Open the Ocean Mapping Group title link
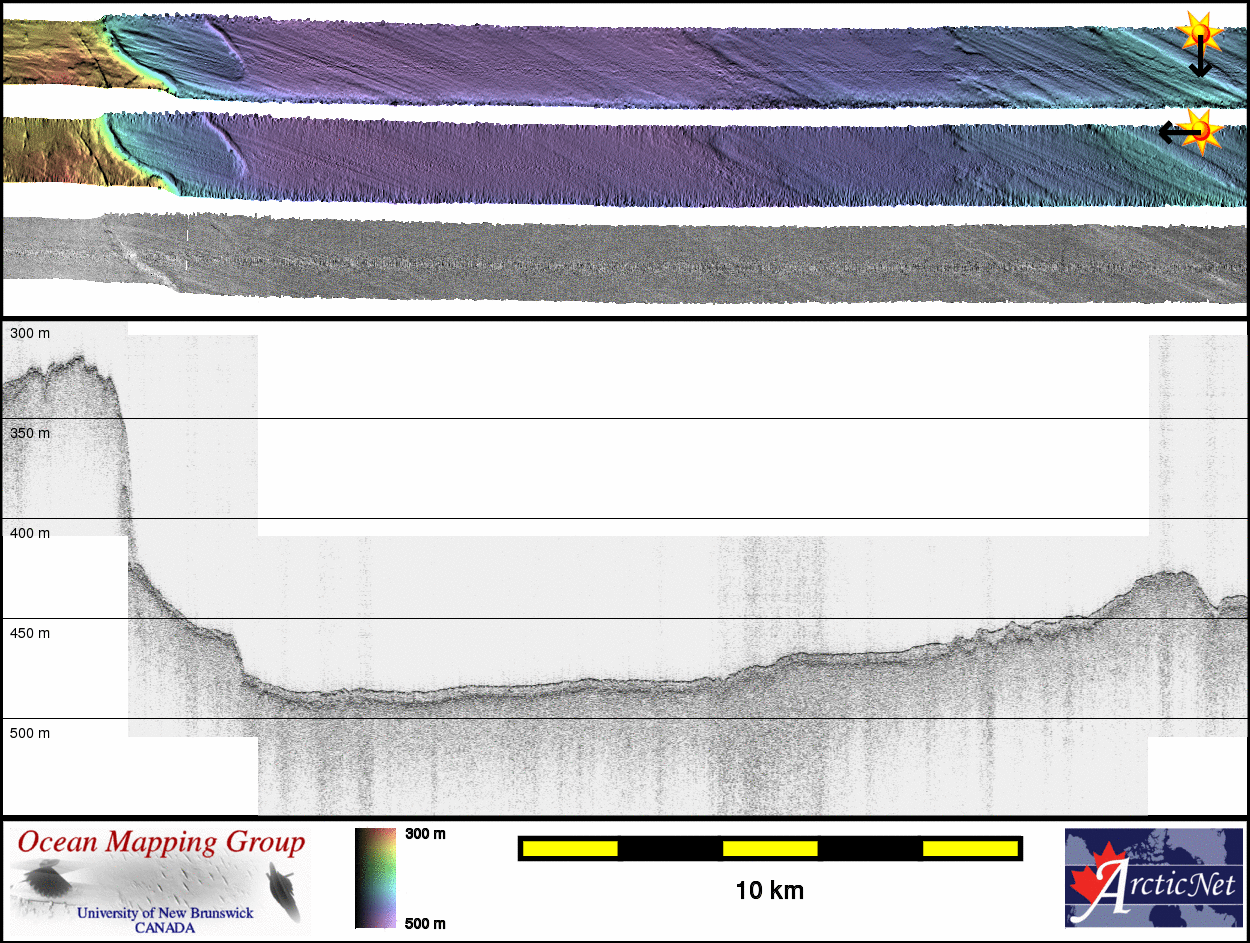Screen dimensions: 1250x943 (x=161, y=843)
